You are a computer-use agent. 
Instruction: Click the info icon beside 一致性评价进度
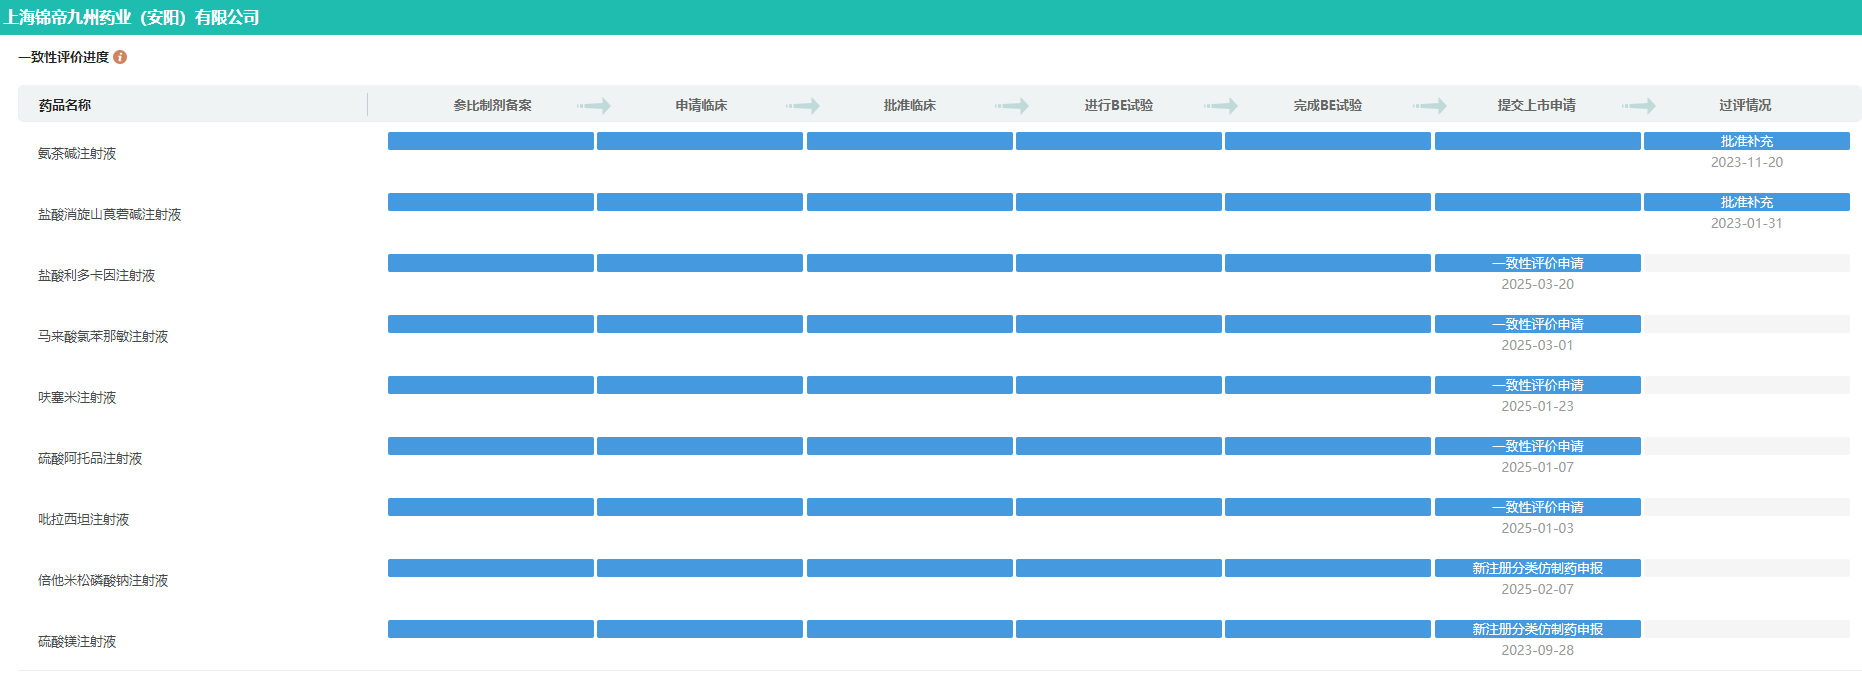point(120,57)
